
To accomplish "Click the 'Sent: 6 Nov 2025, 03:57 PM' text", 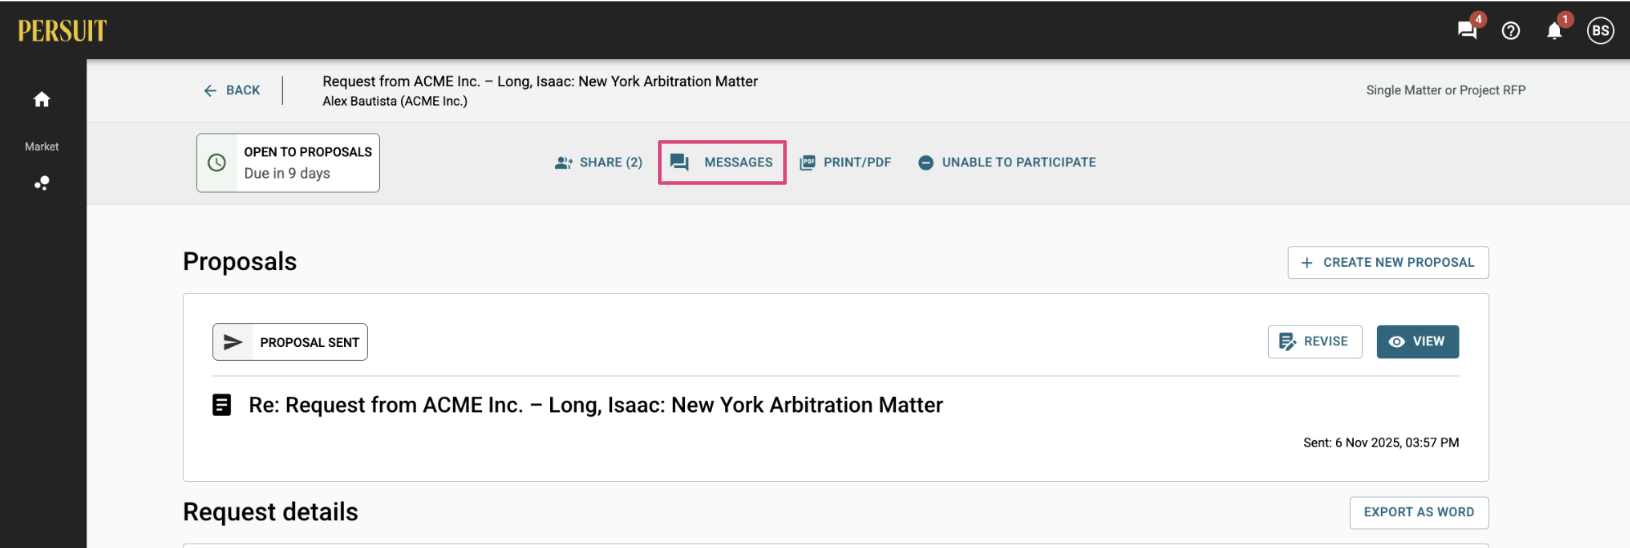I will click(x=1381, y=442).
